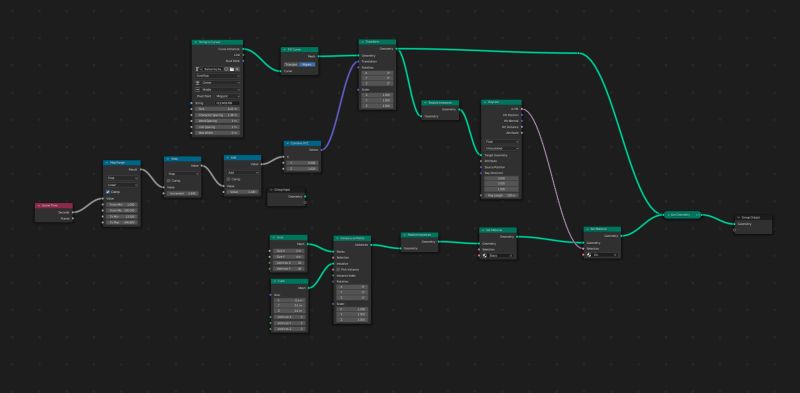This screenshot has width=800, height=393.
Task: Unlink the font with the X icon
Action: (x=237, y=69)
